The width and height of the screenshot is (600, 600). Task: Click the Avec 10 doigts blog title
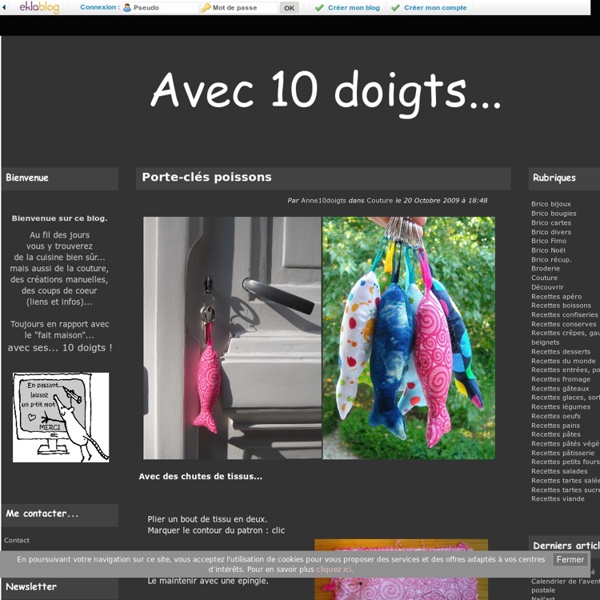(326, 92)
